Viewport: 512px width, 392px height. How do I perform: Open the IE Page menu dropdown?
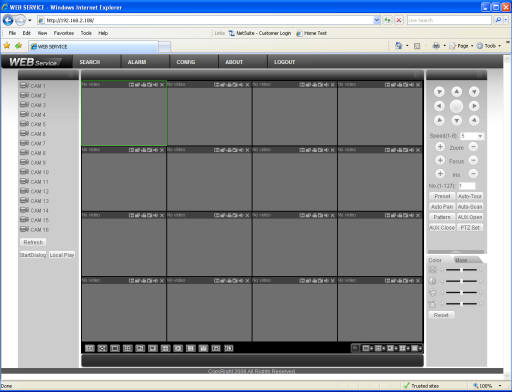[x=461, y=46]
